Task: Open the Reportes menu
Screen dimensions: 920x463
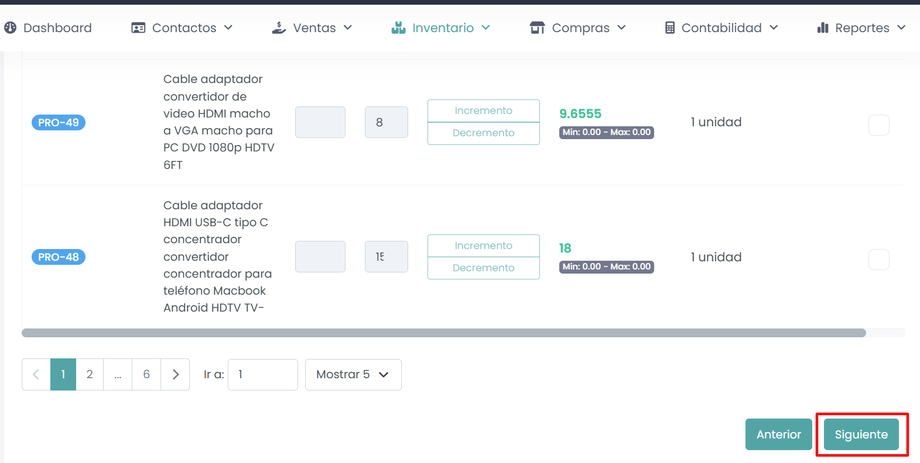Action: tap(861, 28)
